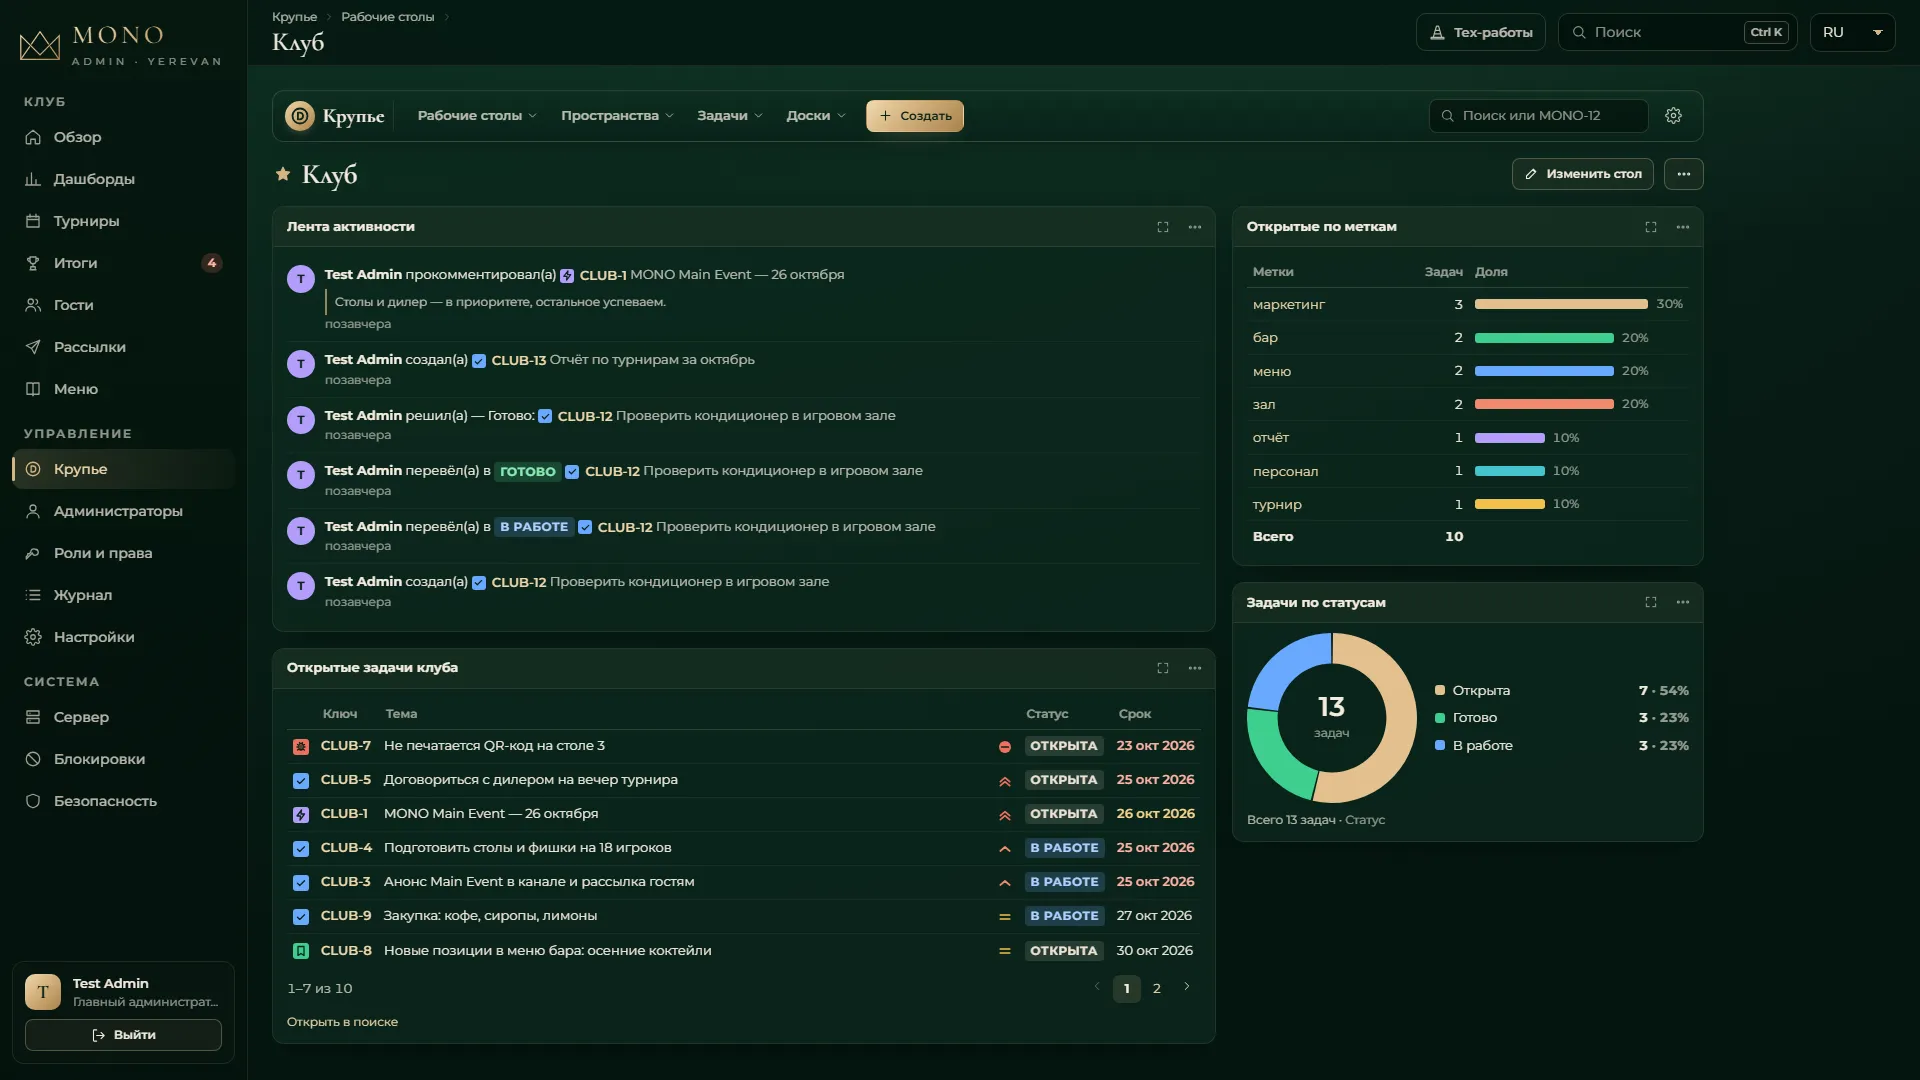Image resolution: width=1920 pixels, height=1080 pixels.
Task: Click the checkbox type icon of CLUB-4
Action: click(301, 849)
